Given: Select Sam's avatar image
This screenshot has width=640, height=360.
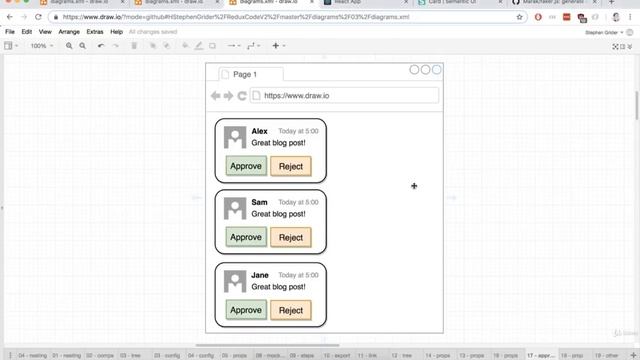Looking at the screenshot, I should pyautogui.click(x=235, y=208).
